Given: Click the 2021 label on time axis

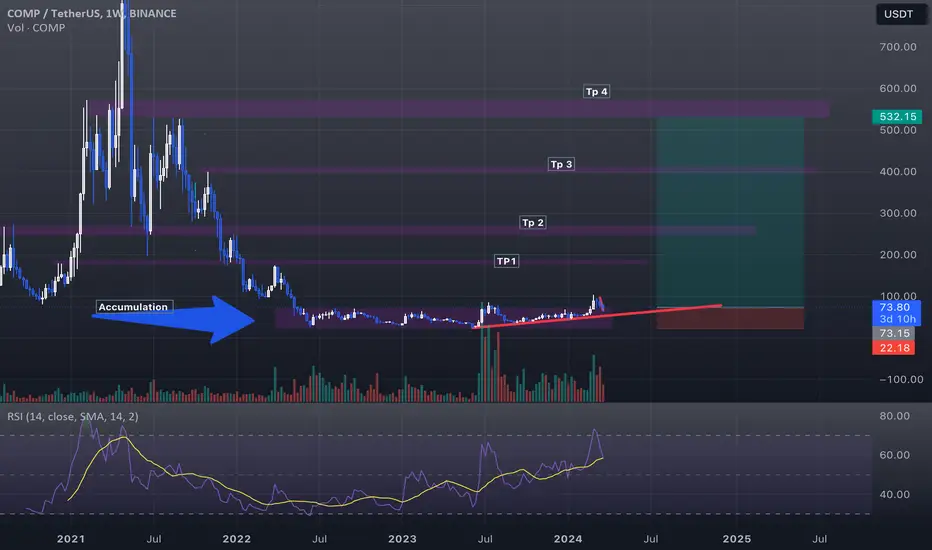Looking at the screenshot, I should (x=71, y=539).
